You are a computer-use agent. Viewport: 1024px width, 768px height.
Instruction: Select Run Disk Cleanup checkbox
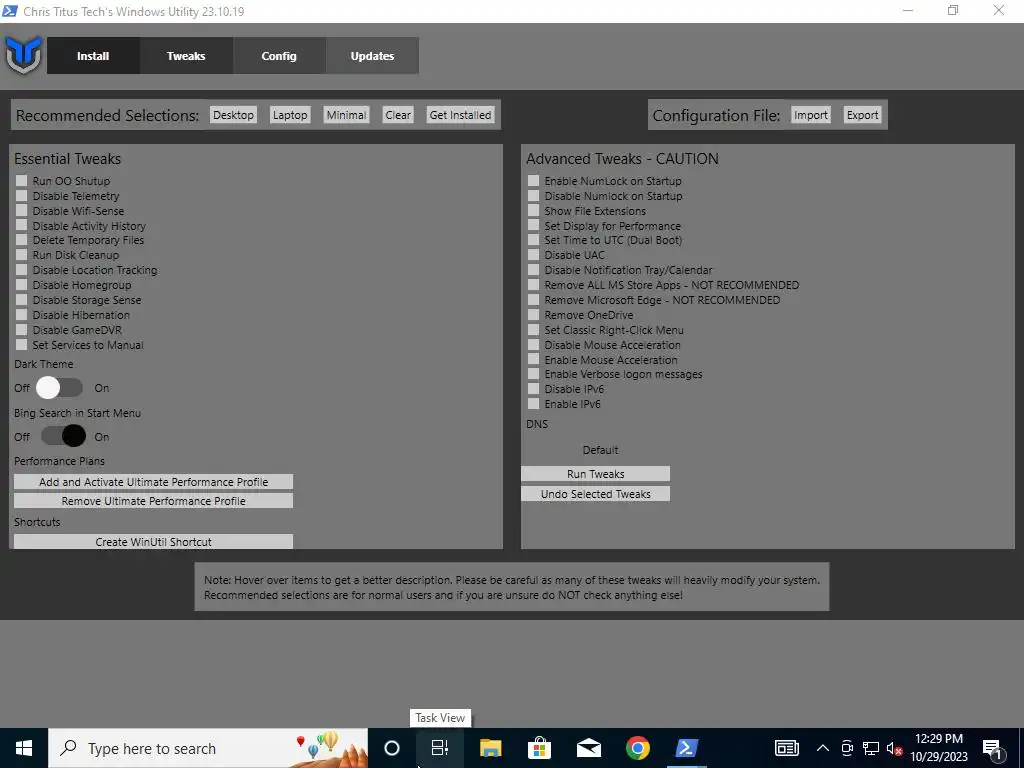(x=22, y=255)
